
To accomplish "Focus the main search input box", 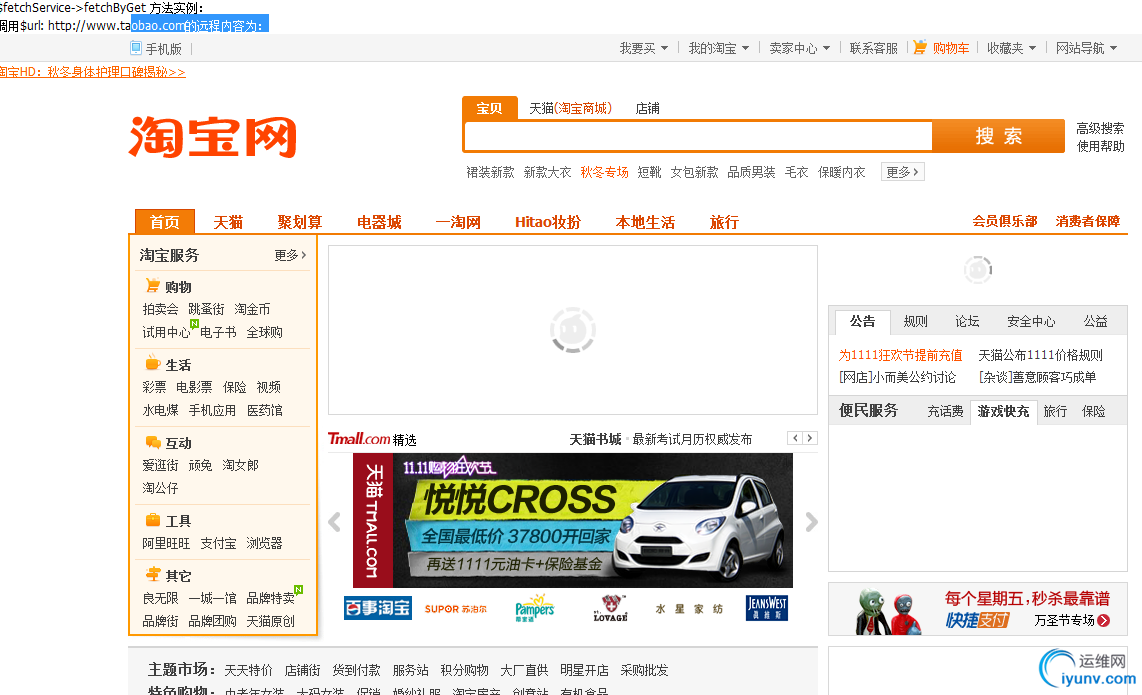I will (x=698, y=136).
